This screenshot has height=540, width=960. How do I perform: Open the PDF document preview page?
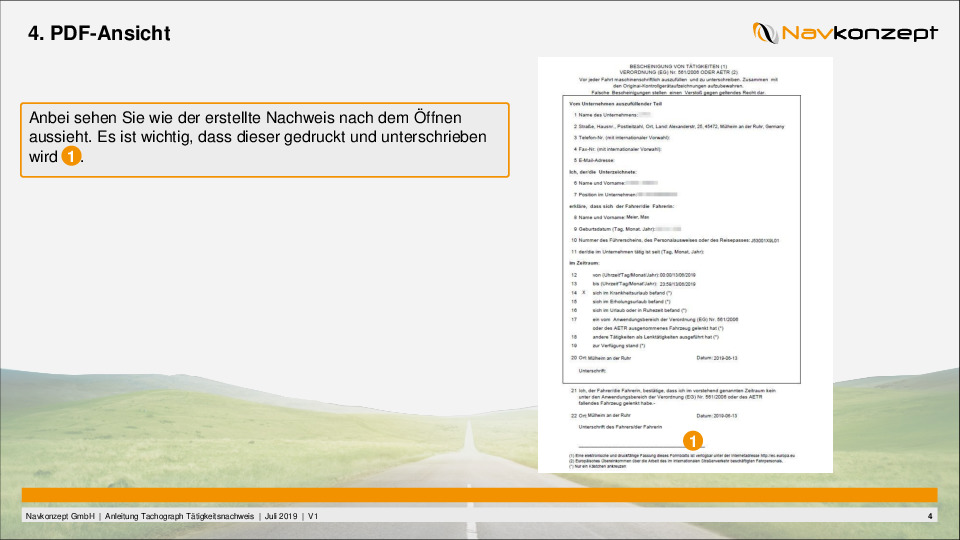685,264
